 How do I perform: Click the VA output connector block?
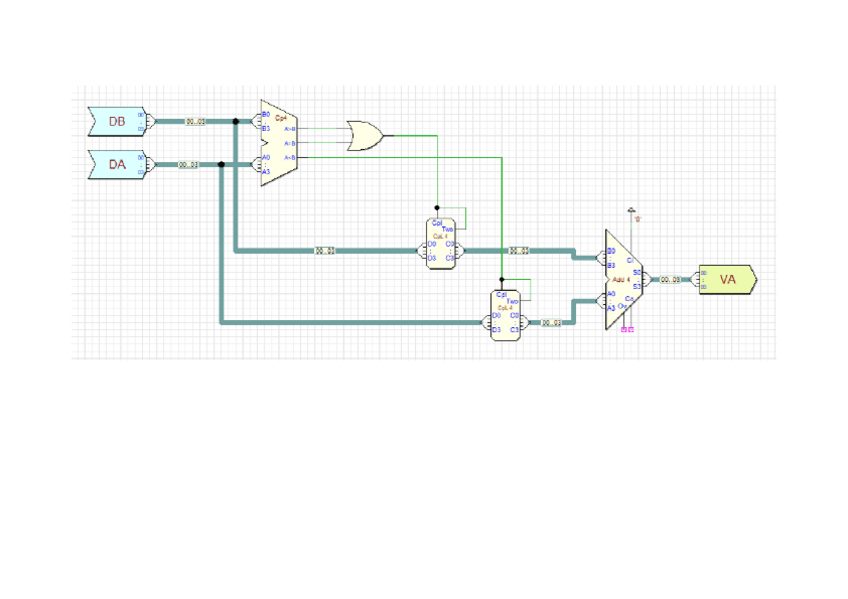pyautogui.click(x=727, y=279)
